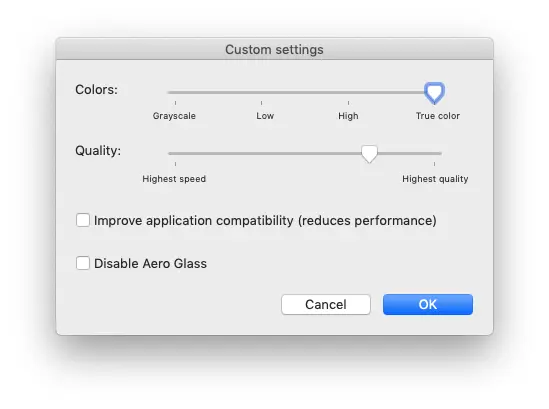
Task: Set Quality slider to Highest speed tick
Action: pos(175,153)
